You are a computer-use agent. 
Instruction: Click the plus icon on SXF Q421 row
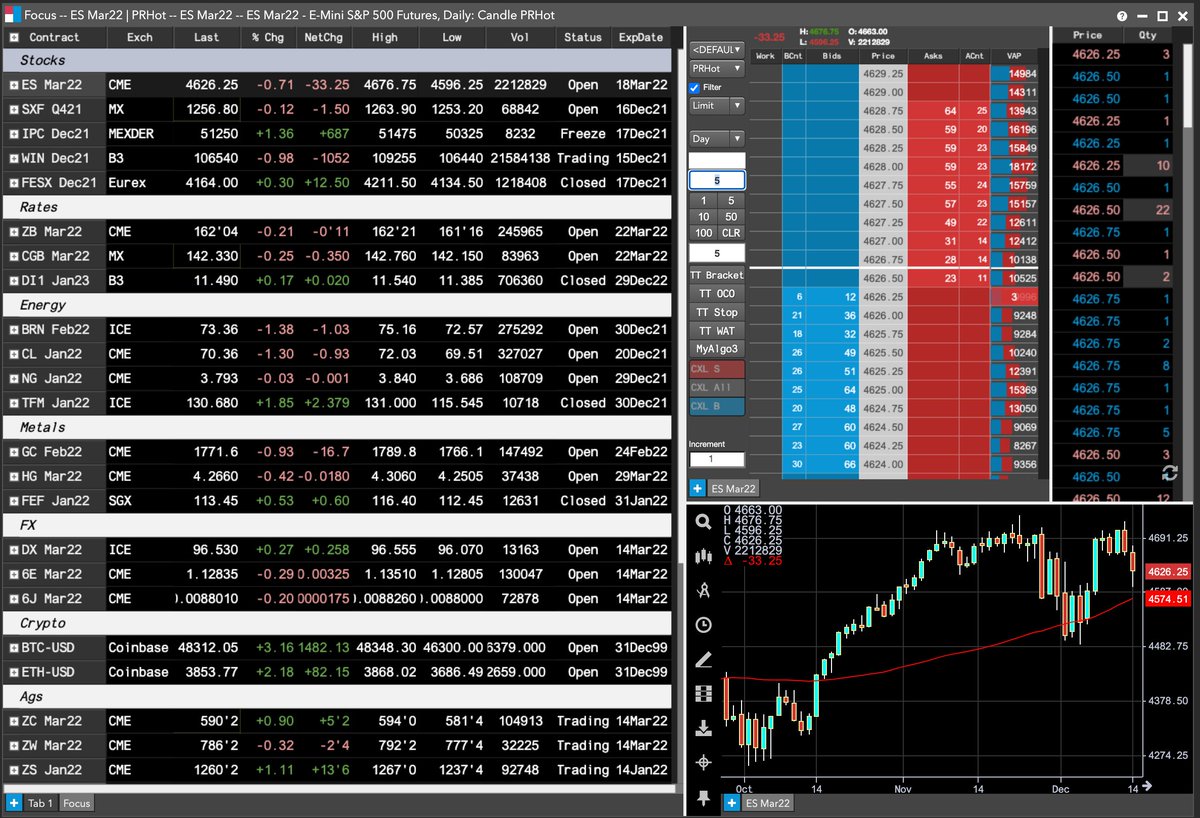pos(13,109)
